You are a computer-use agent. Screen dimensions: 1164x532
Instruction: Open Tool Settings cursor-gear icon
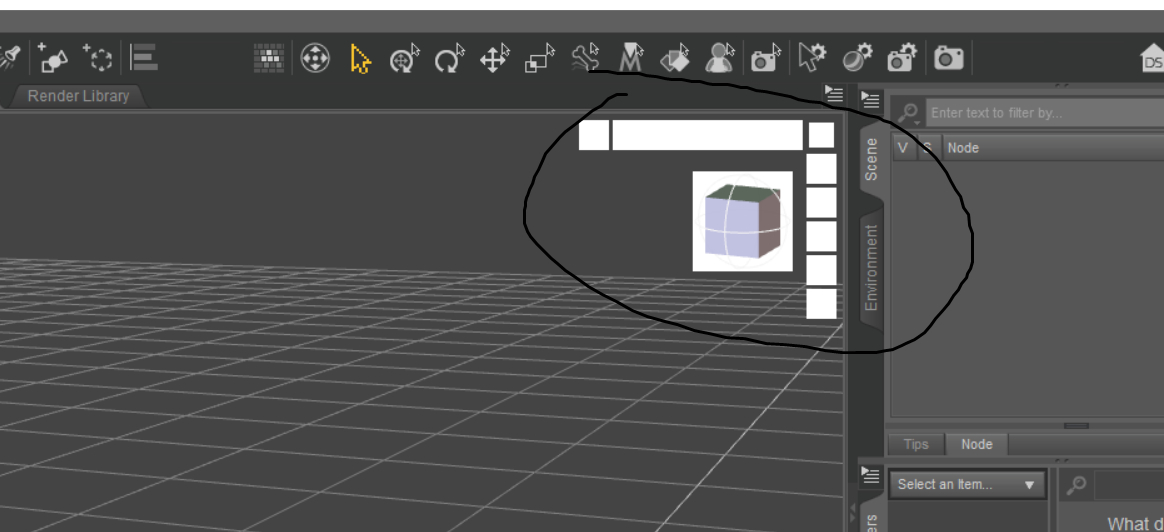coord(812,58)
